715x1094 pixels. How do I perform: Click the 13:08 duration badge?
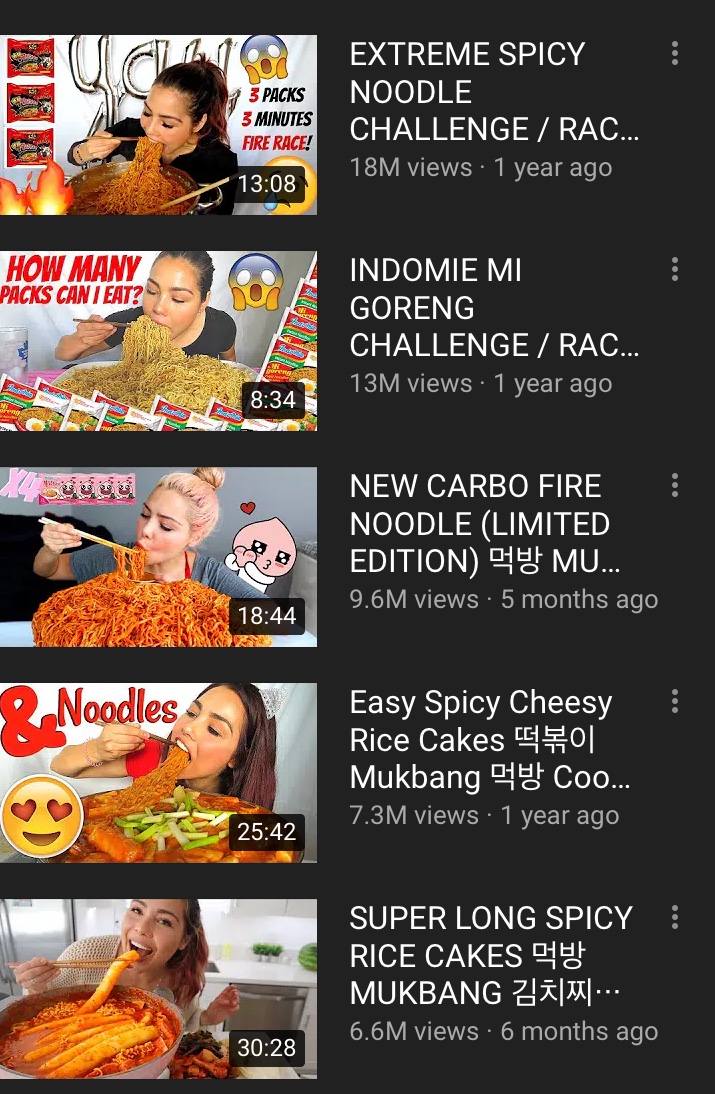[x=267, y=184]
